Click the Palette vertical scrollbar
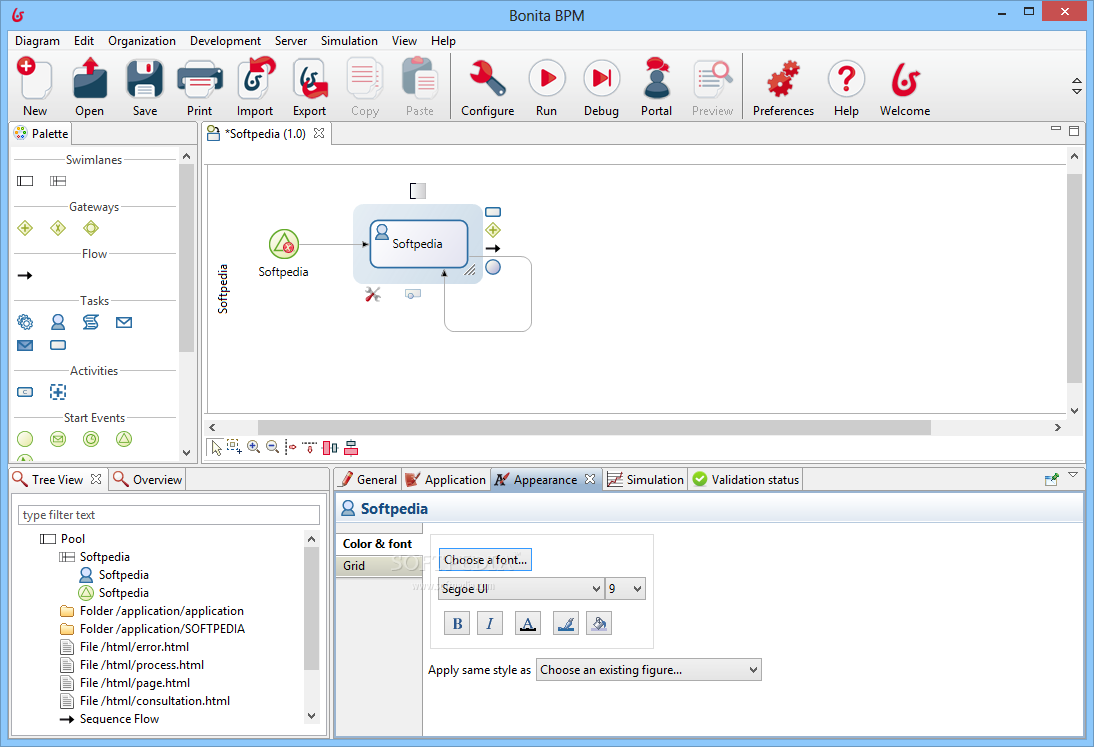This screenshot has width=1094, height=747. (186, 258)
